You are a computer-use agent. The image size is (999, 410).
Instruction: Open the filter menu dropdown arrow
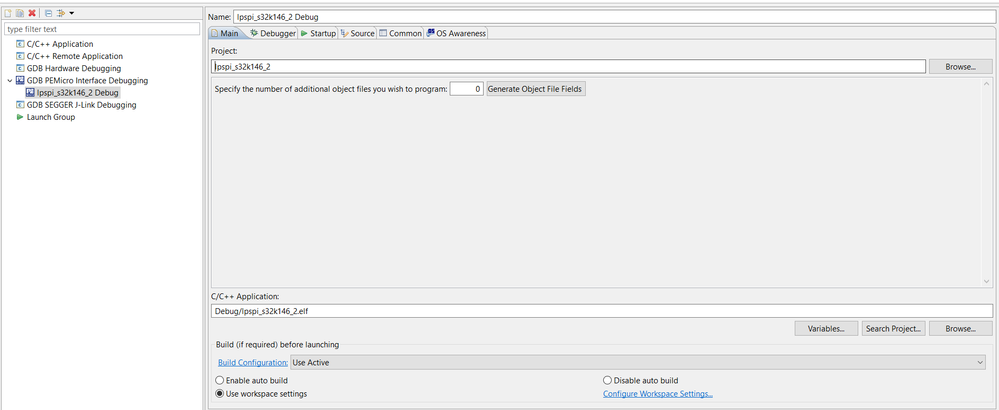tap(72, 13)
